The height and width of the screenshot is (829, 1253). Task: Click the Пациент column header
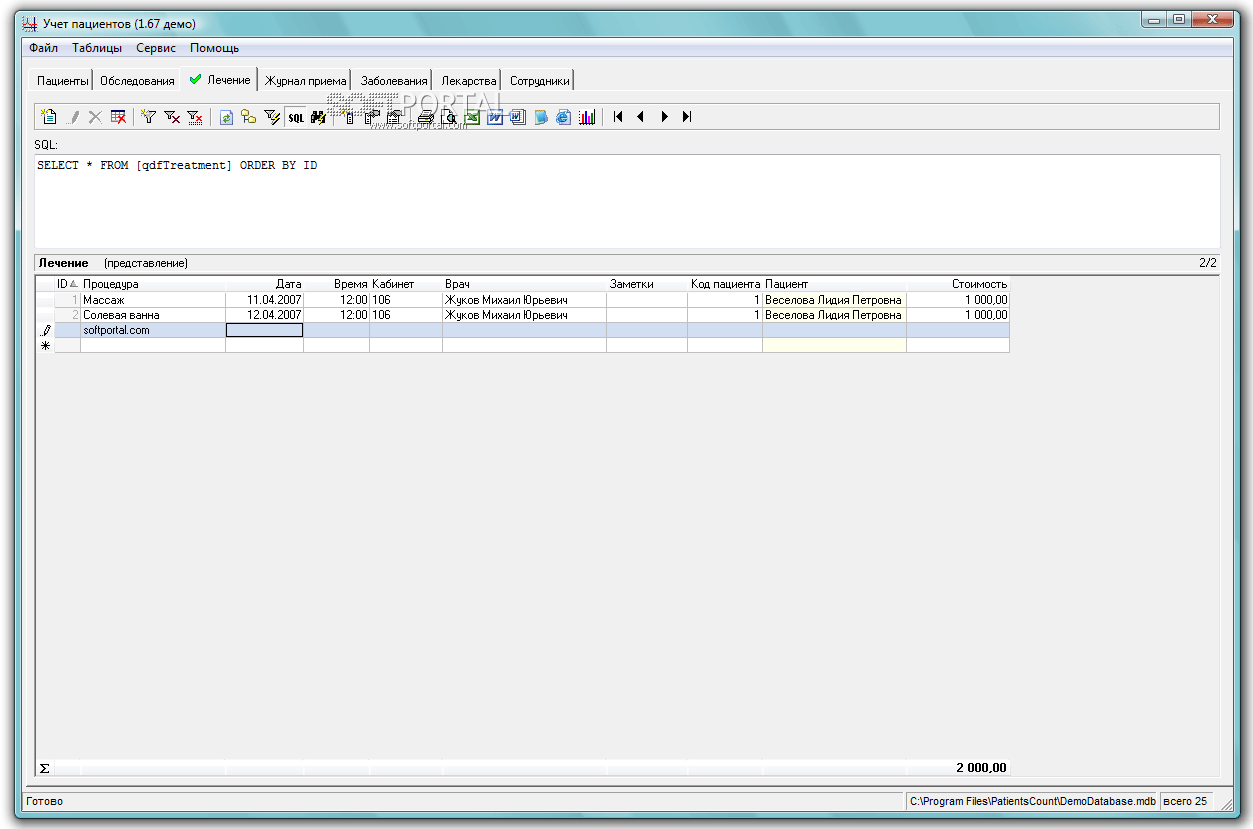point(835,284)
